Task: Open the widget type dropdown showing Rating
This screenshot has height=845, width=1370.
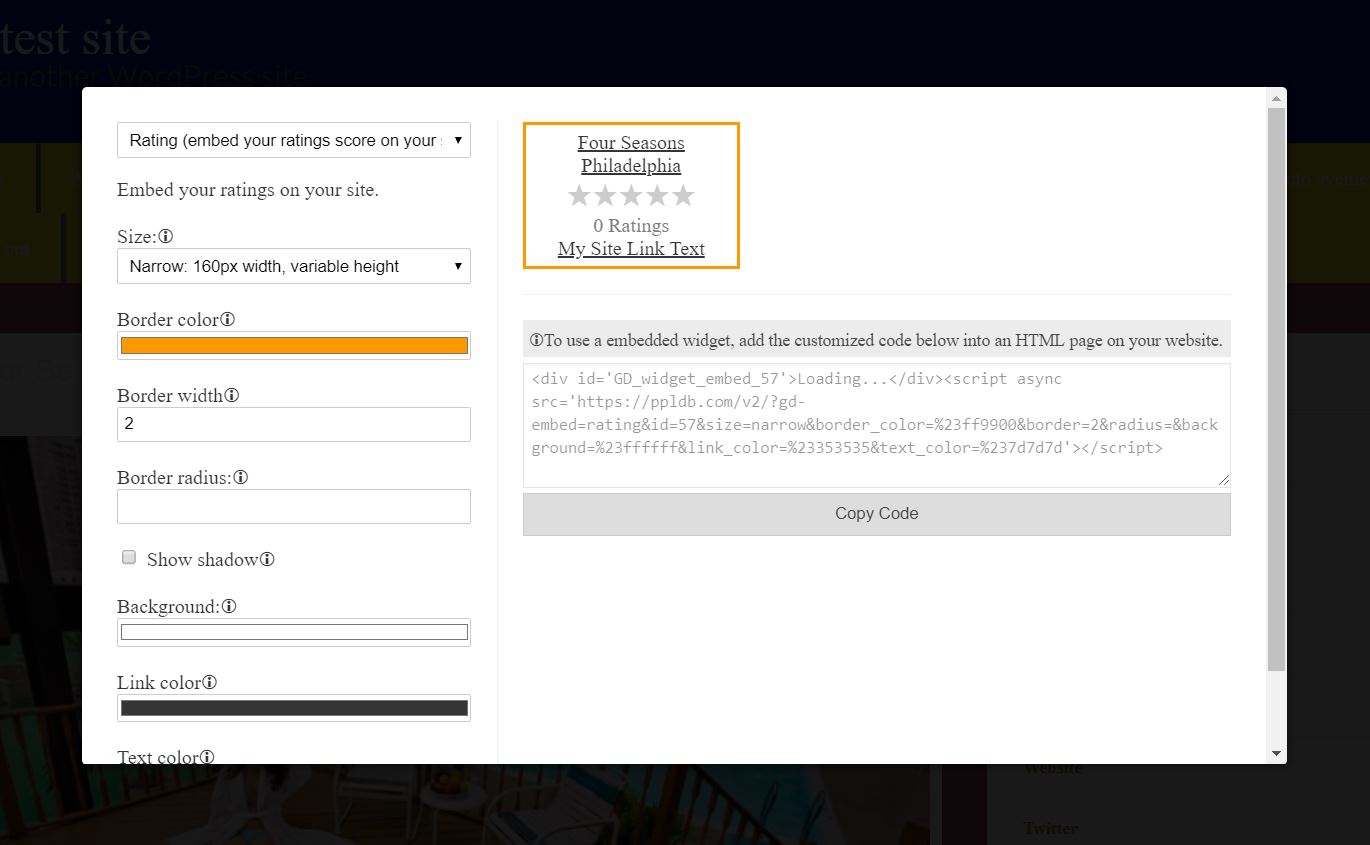Action: tap(293, 140)
